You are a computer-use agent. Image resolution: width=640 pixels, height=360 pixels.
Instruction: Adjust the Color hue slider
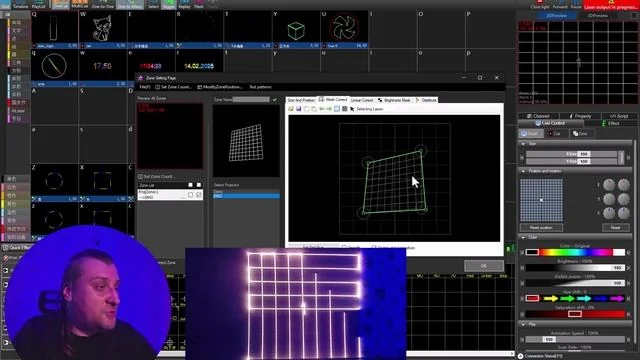[575, 252]
